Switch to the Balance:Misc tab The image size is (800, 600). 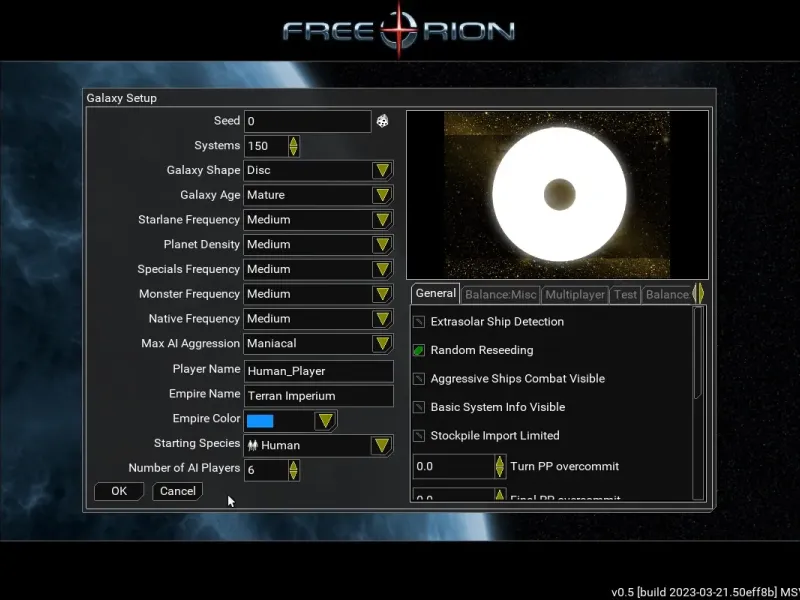[x=501, y=295]
